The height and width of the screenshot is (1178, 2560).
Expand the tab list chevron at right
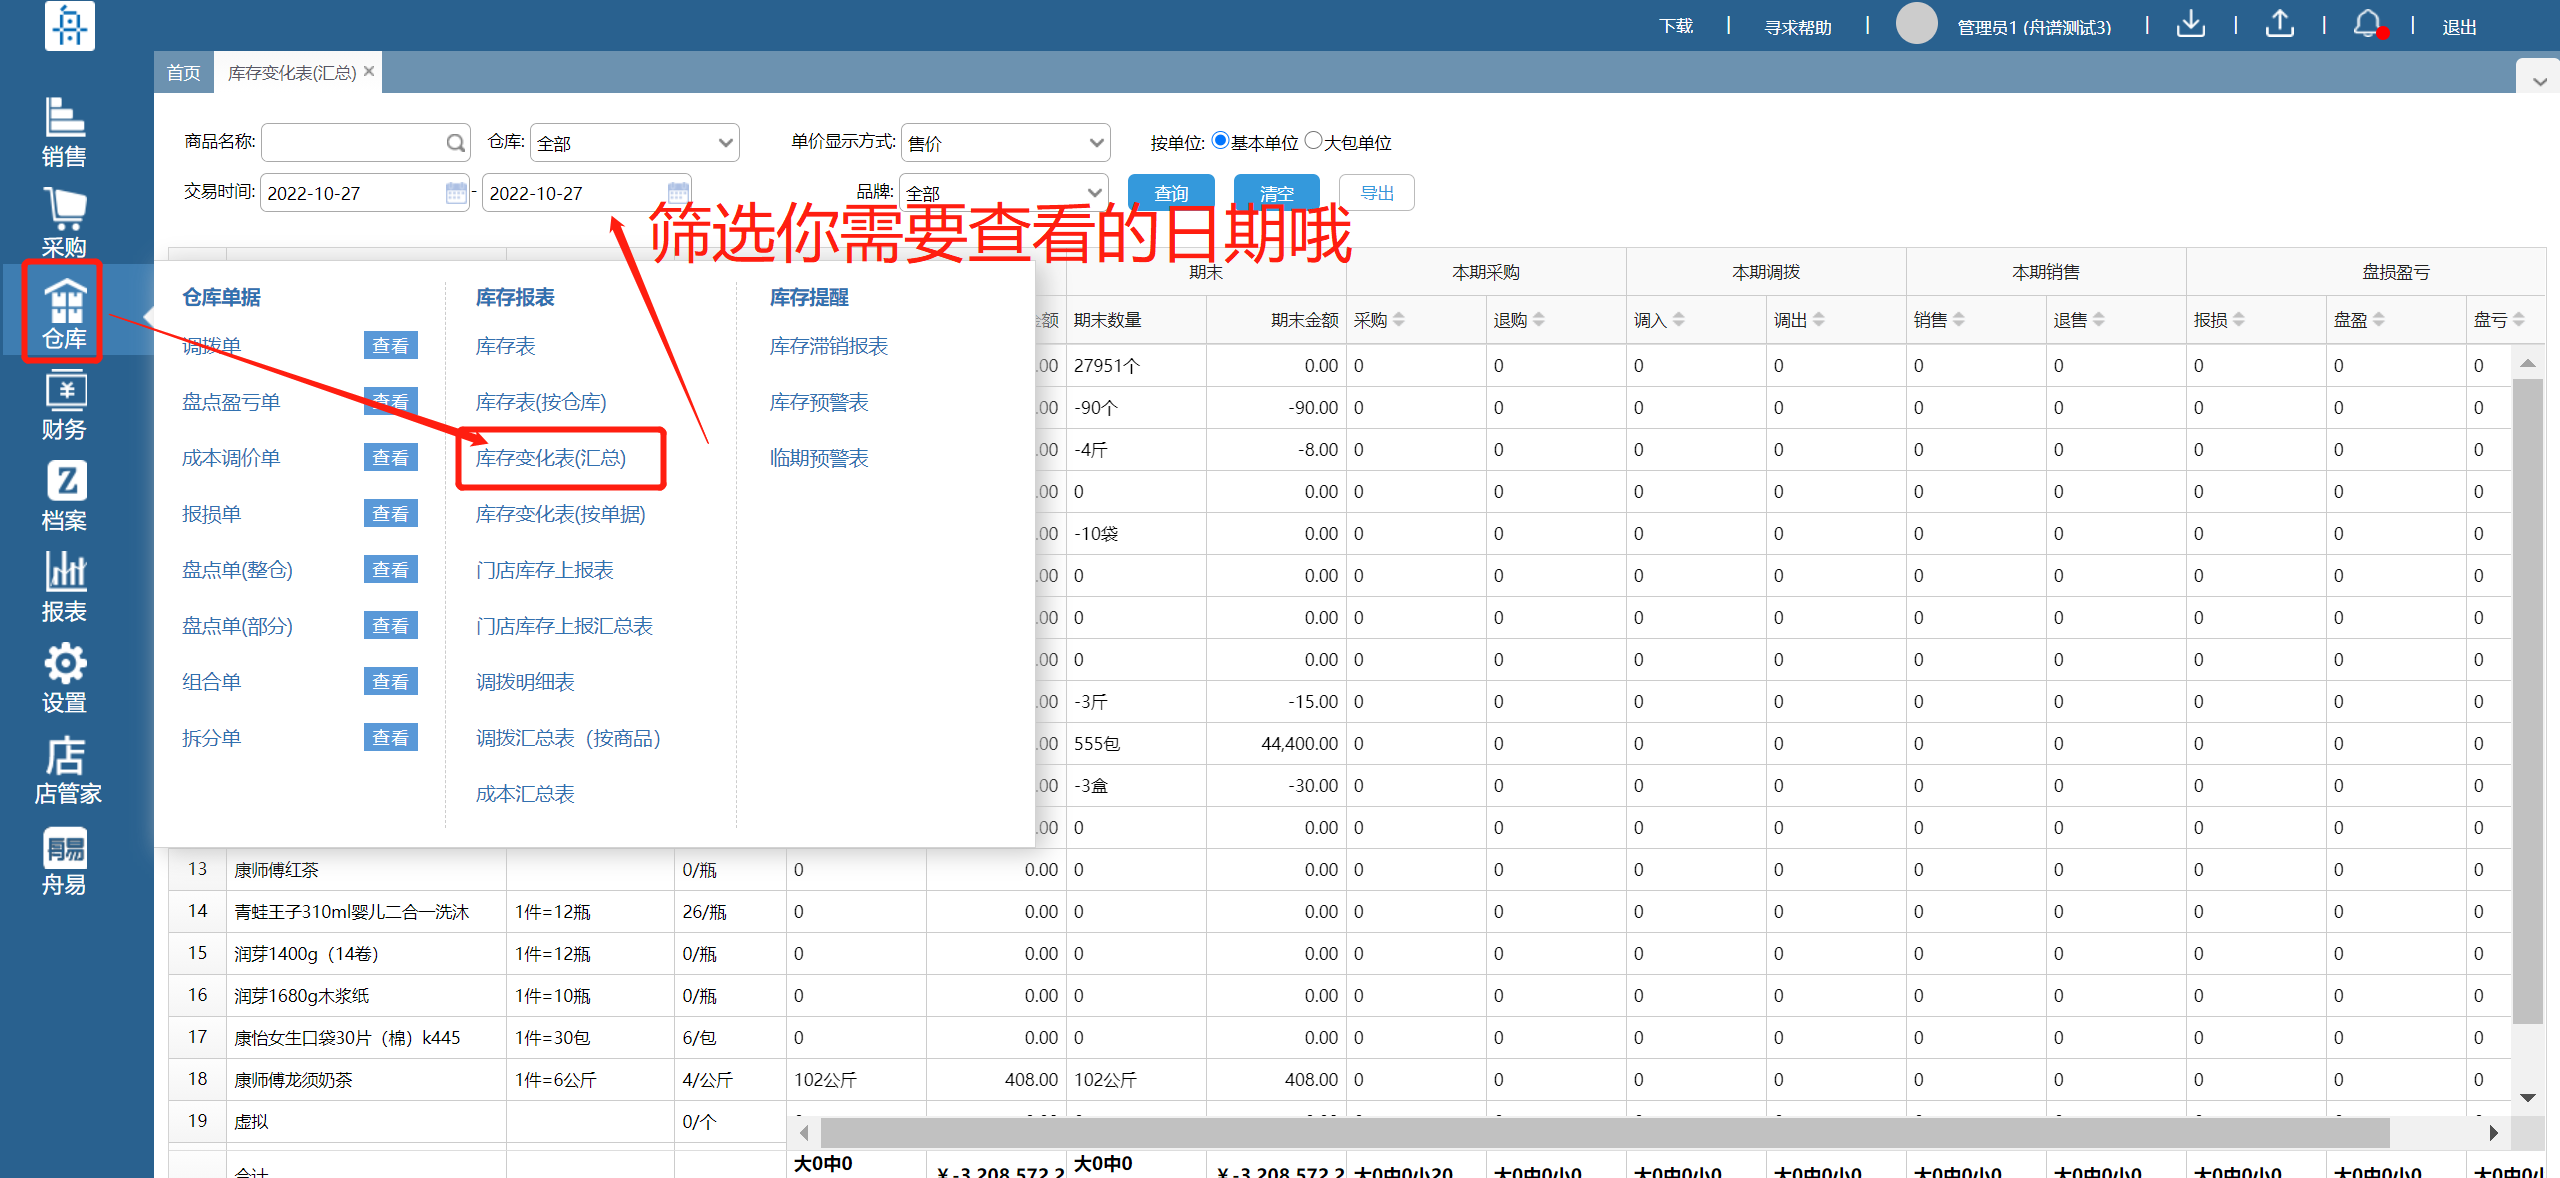[x=2539, y=81]
